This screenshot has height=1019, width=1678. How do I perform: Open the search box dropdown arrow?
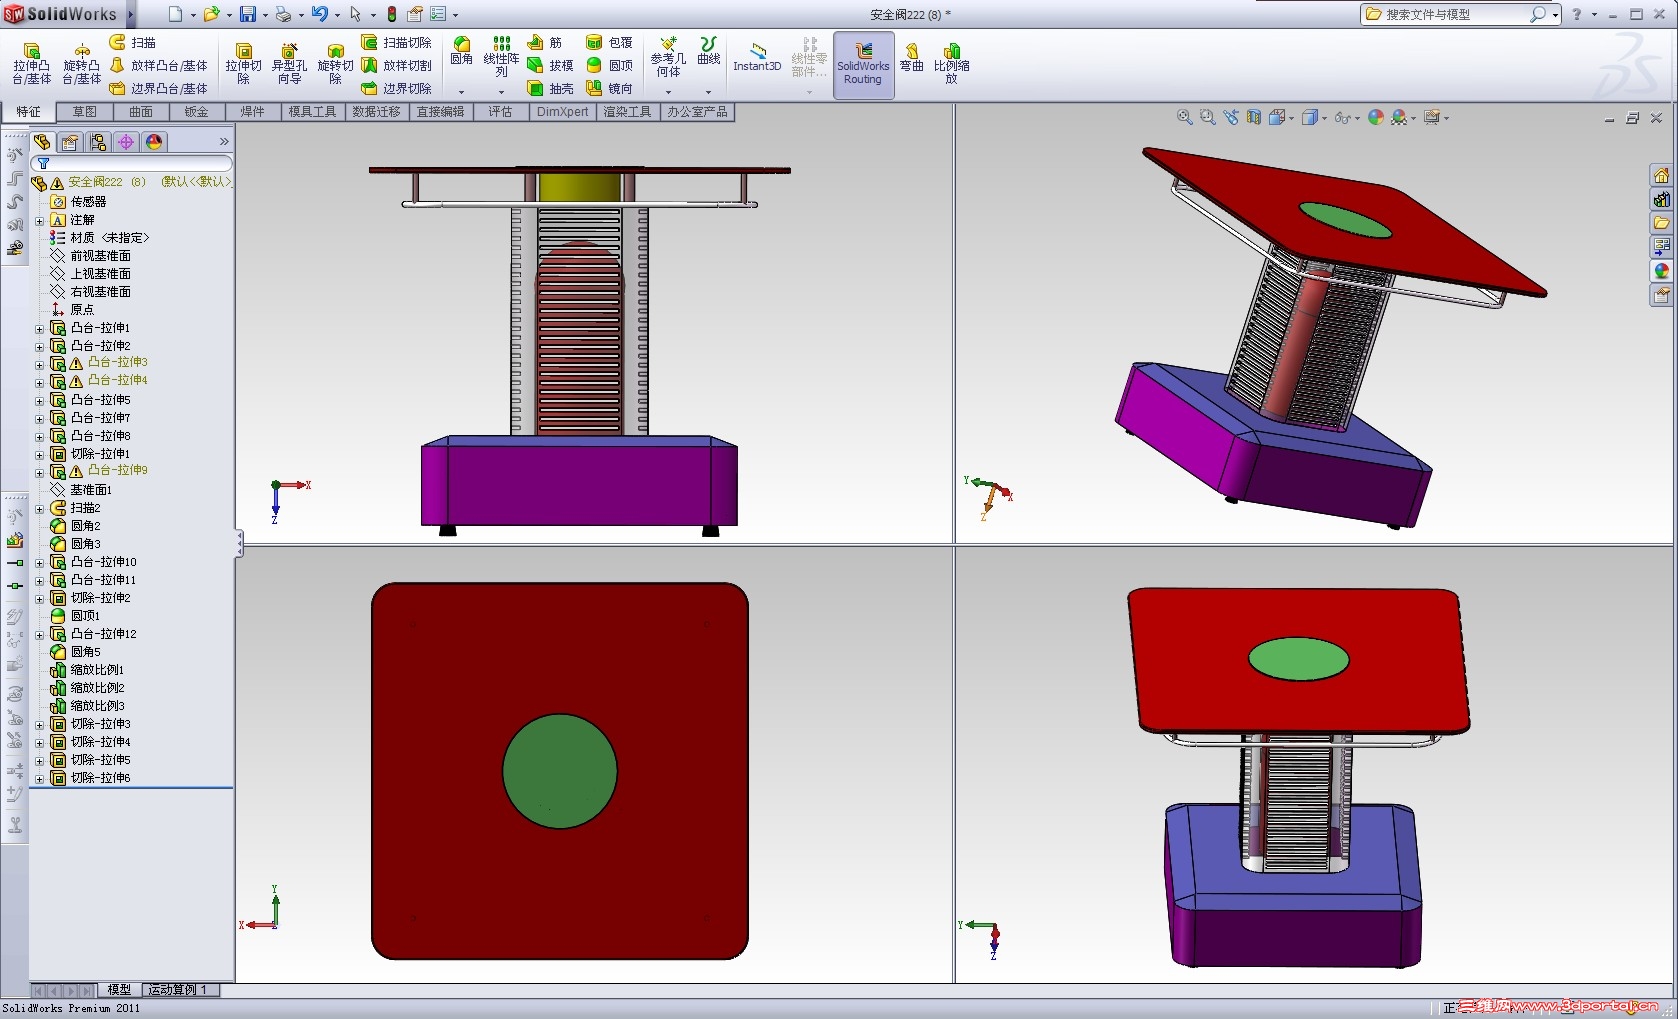pos(1555,15)
